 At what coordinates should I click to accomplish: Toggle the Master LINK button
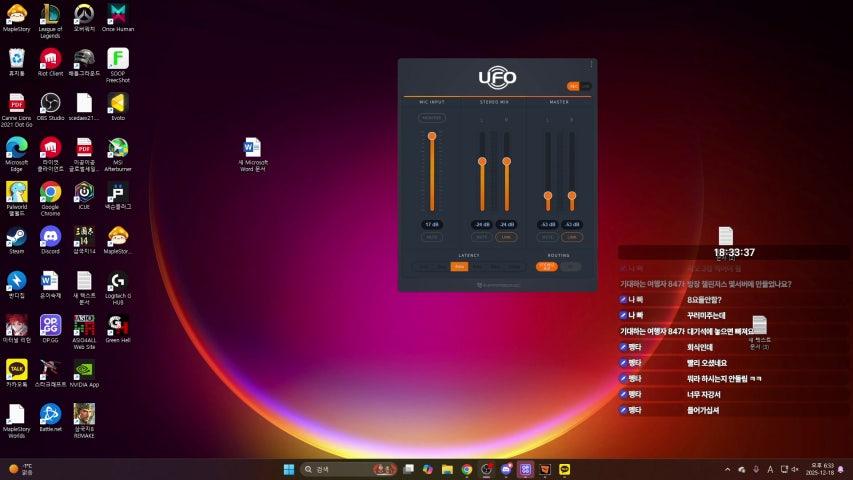[572, 237]
